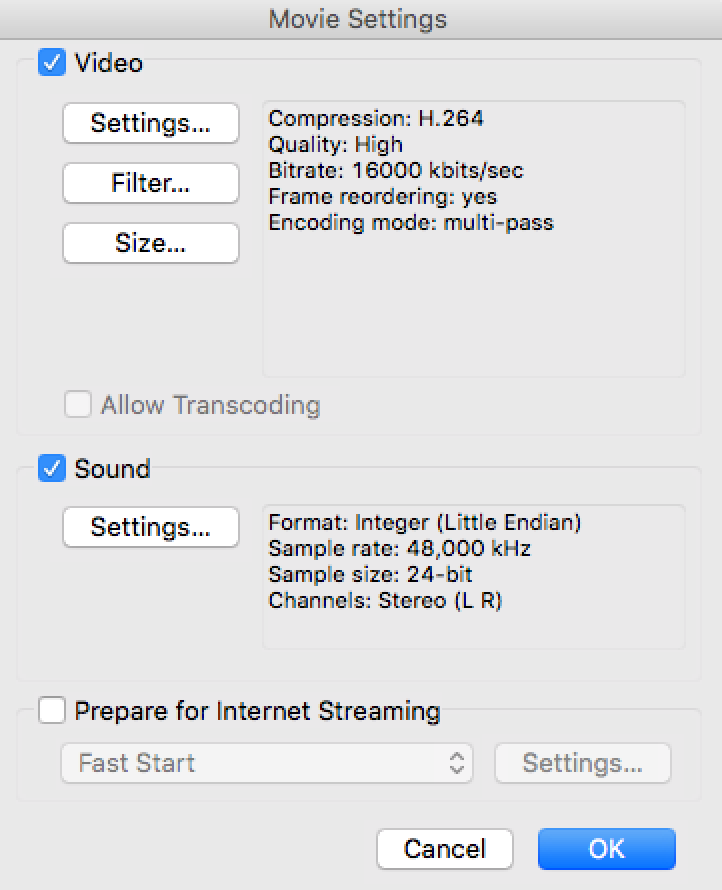Click the Format: Integer (Little Endian) line
The image size is (722, 890).
pyautogui.click(x=425, y=523)
